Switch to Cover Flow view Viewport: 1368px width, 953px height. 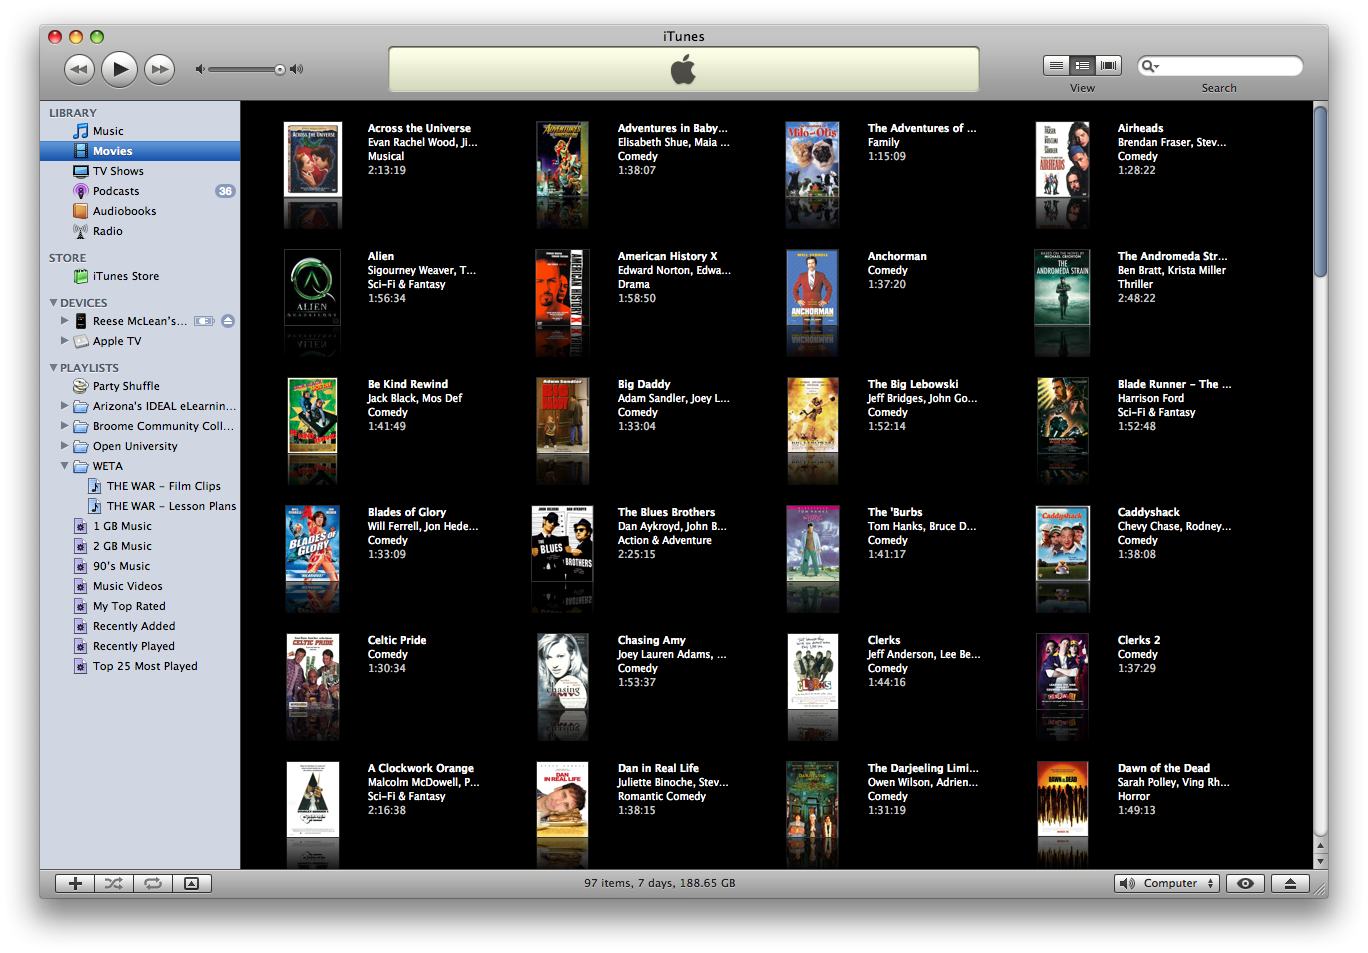coord(1108,65)
